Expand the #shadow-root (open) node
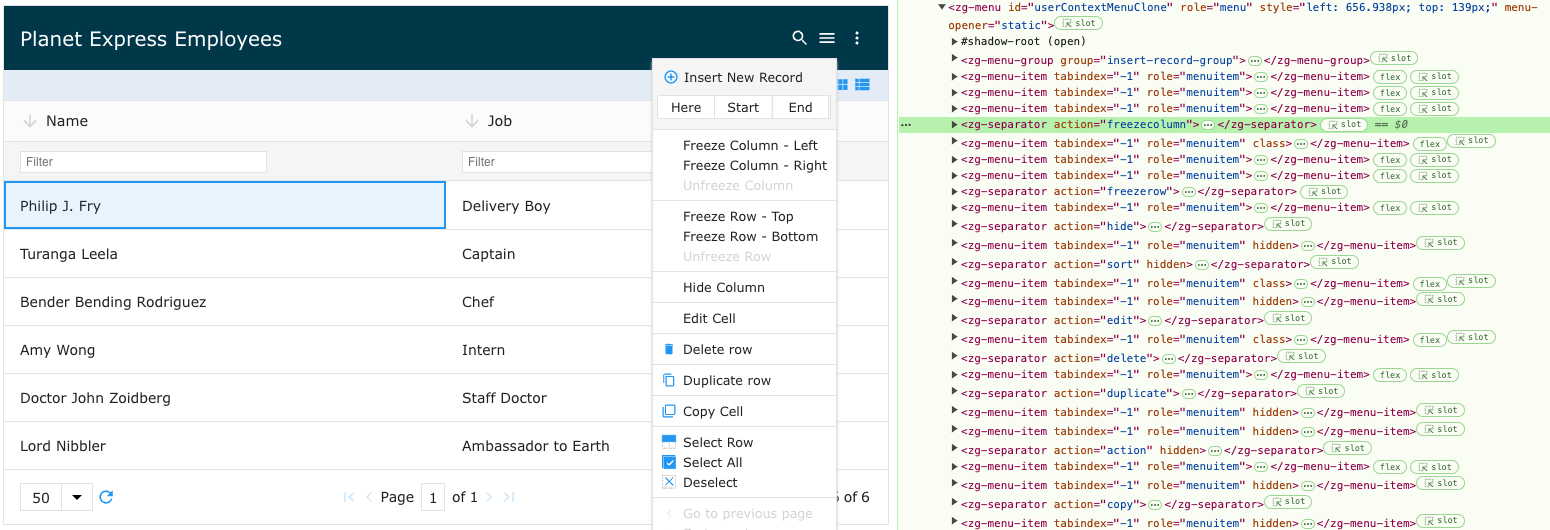The width and height of the screenshot is (1550, 530). coord(955,42)
